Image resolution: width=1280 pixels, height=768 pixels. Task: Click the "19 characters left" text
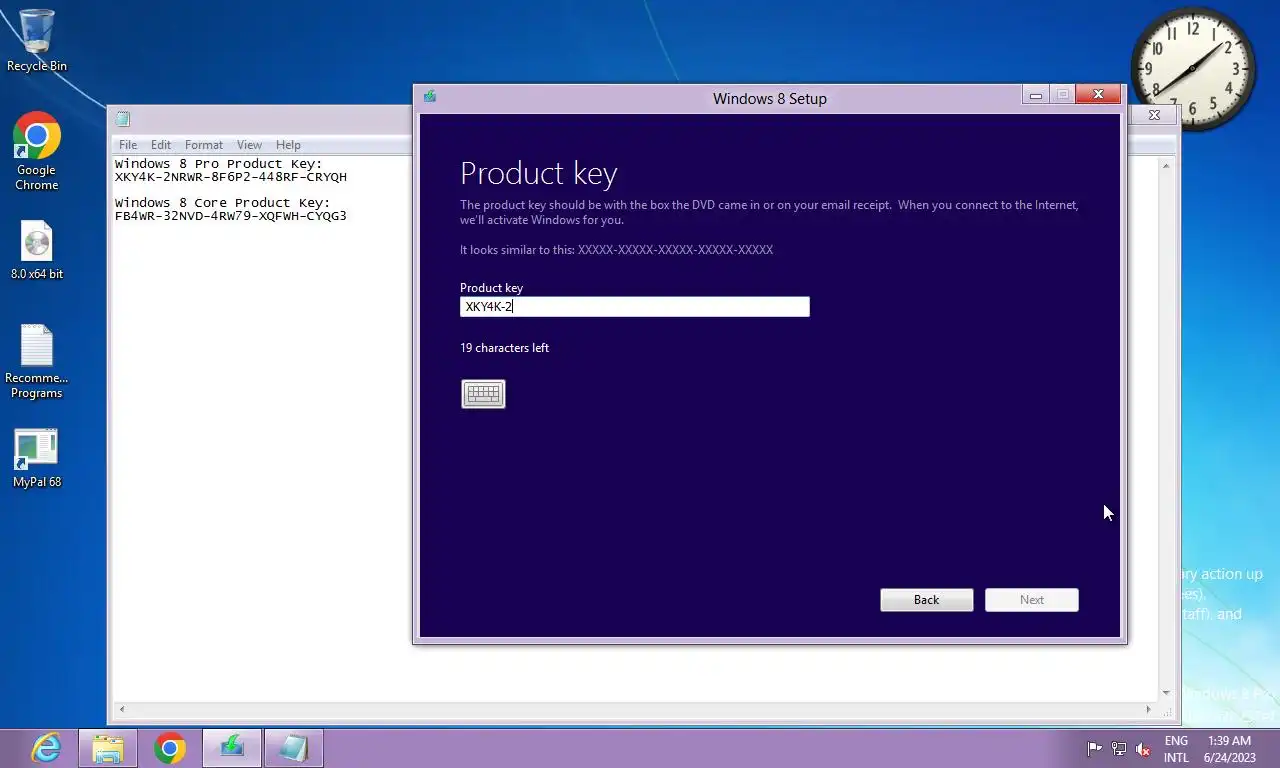pos(504,348)
